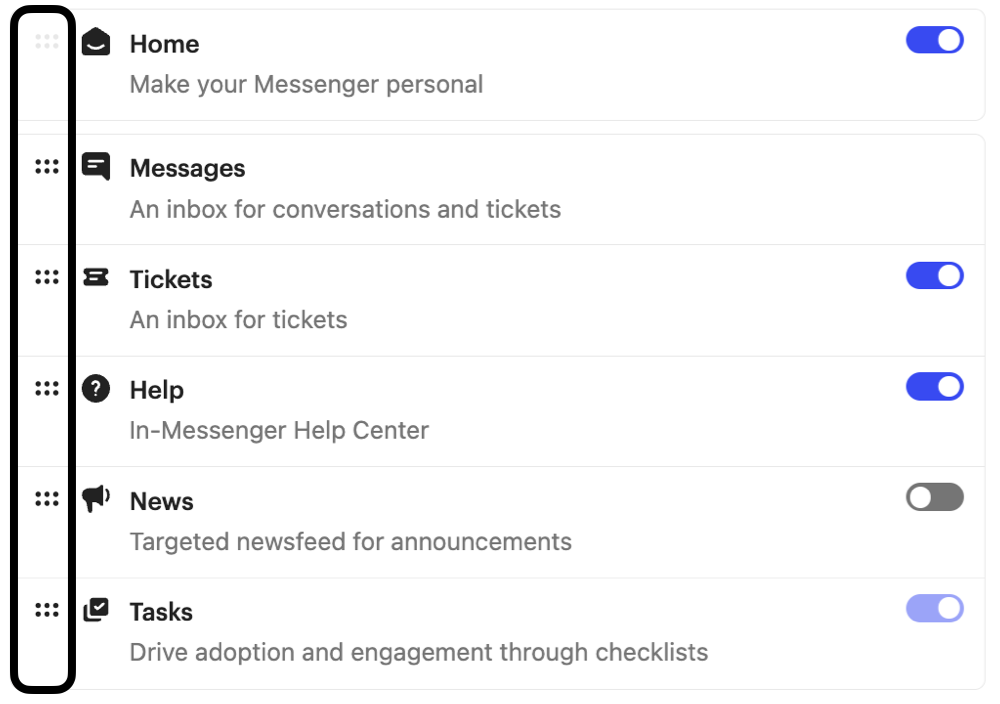Click the drag handle beside Help
Viewport: 1000px width, 704px height.
tap(47, 388)
